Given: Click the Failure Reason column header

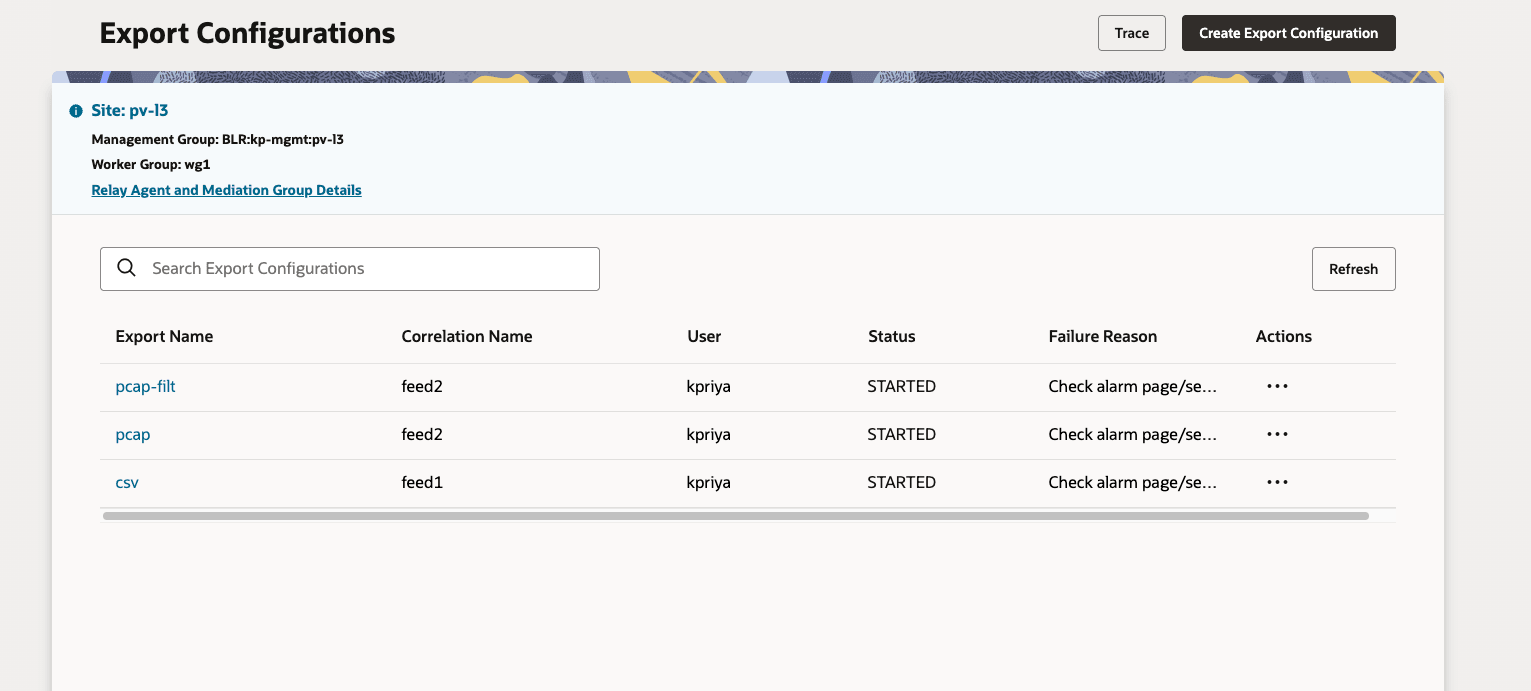Looking at the screenshot, I should [x=1103, y=336].
